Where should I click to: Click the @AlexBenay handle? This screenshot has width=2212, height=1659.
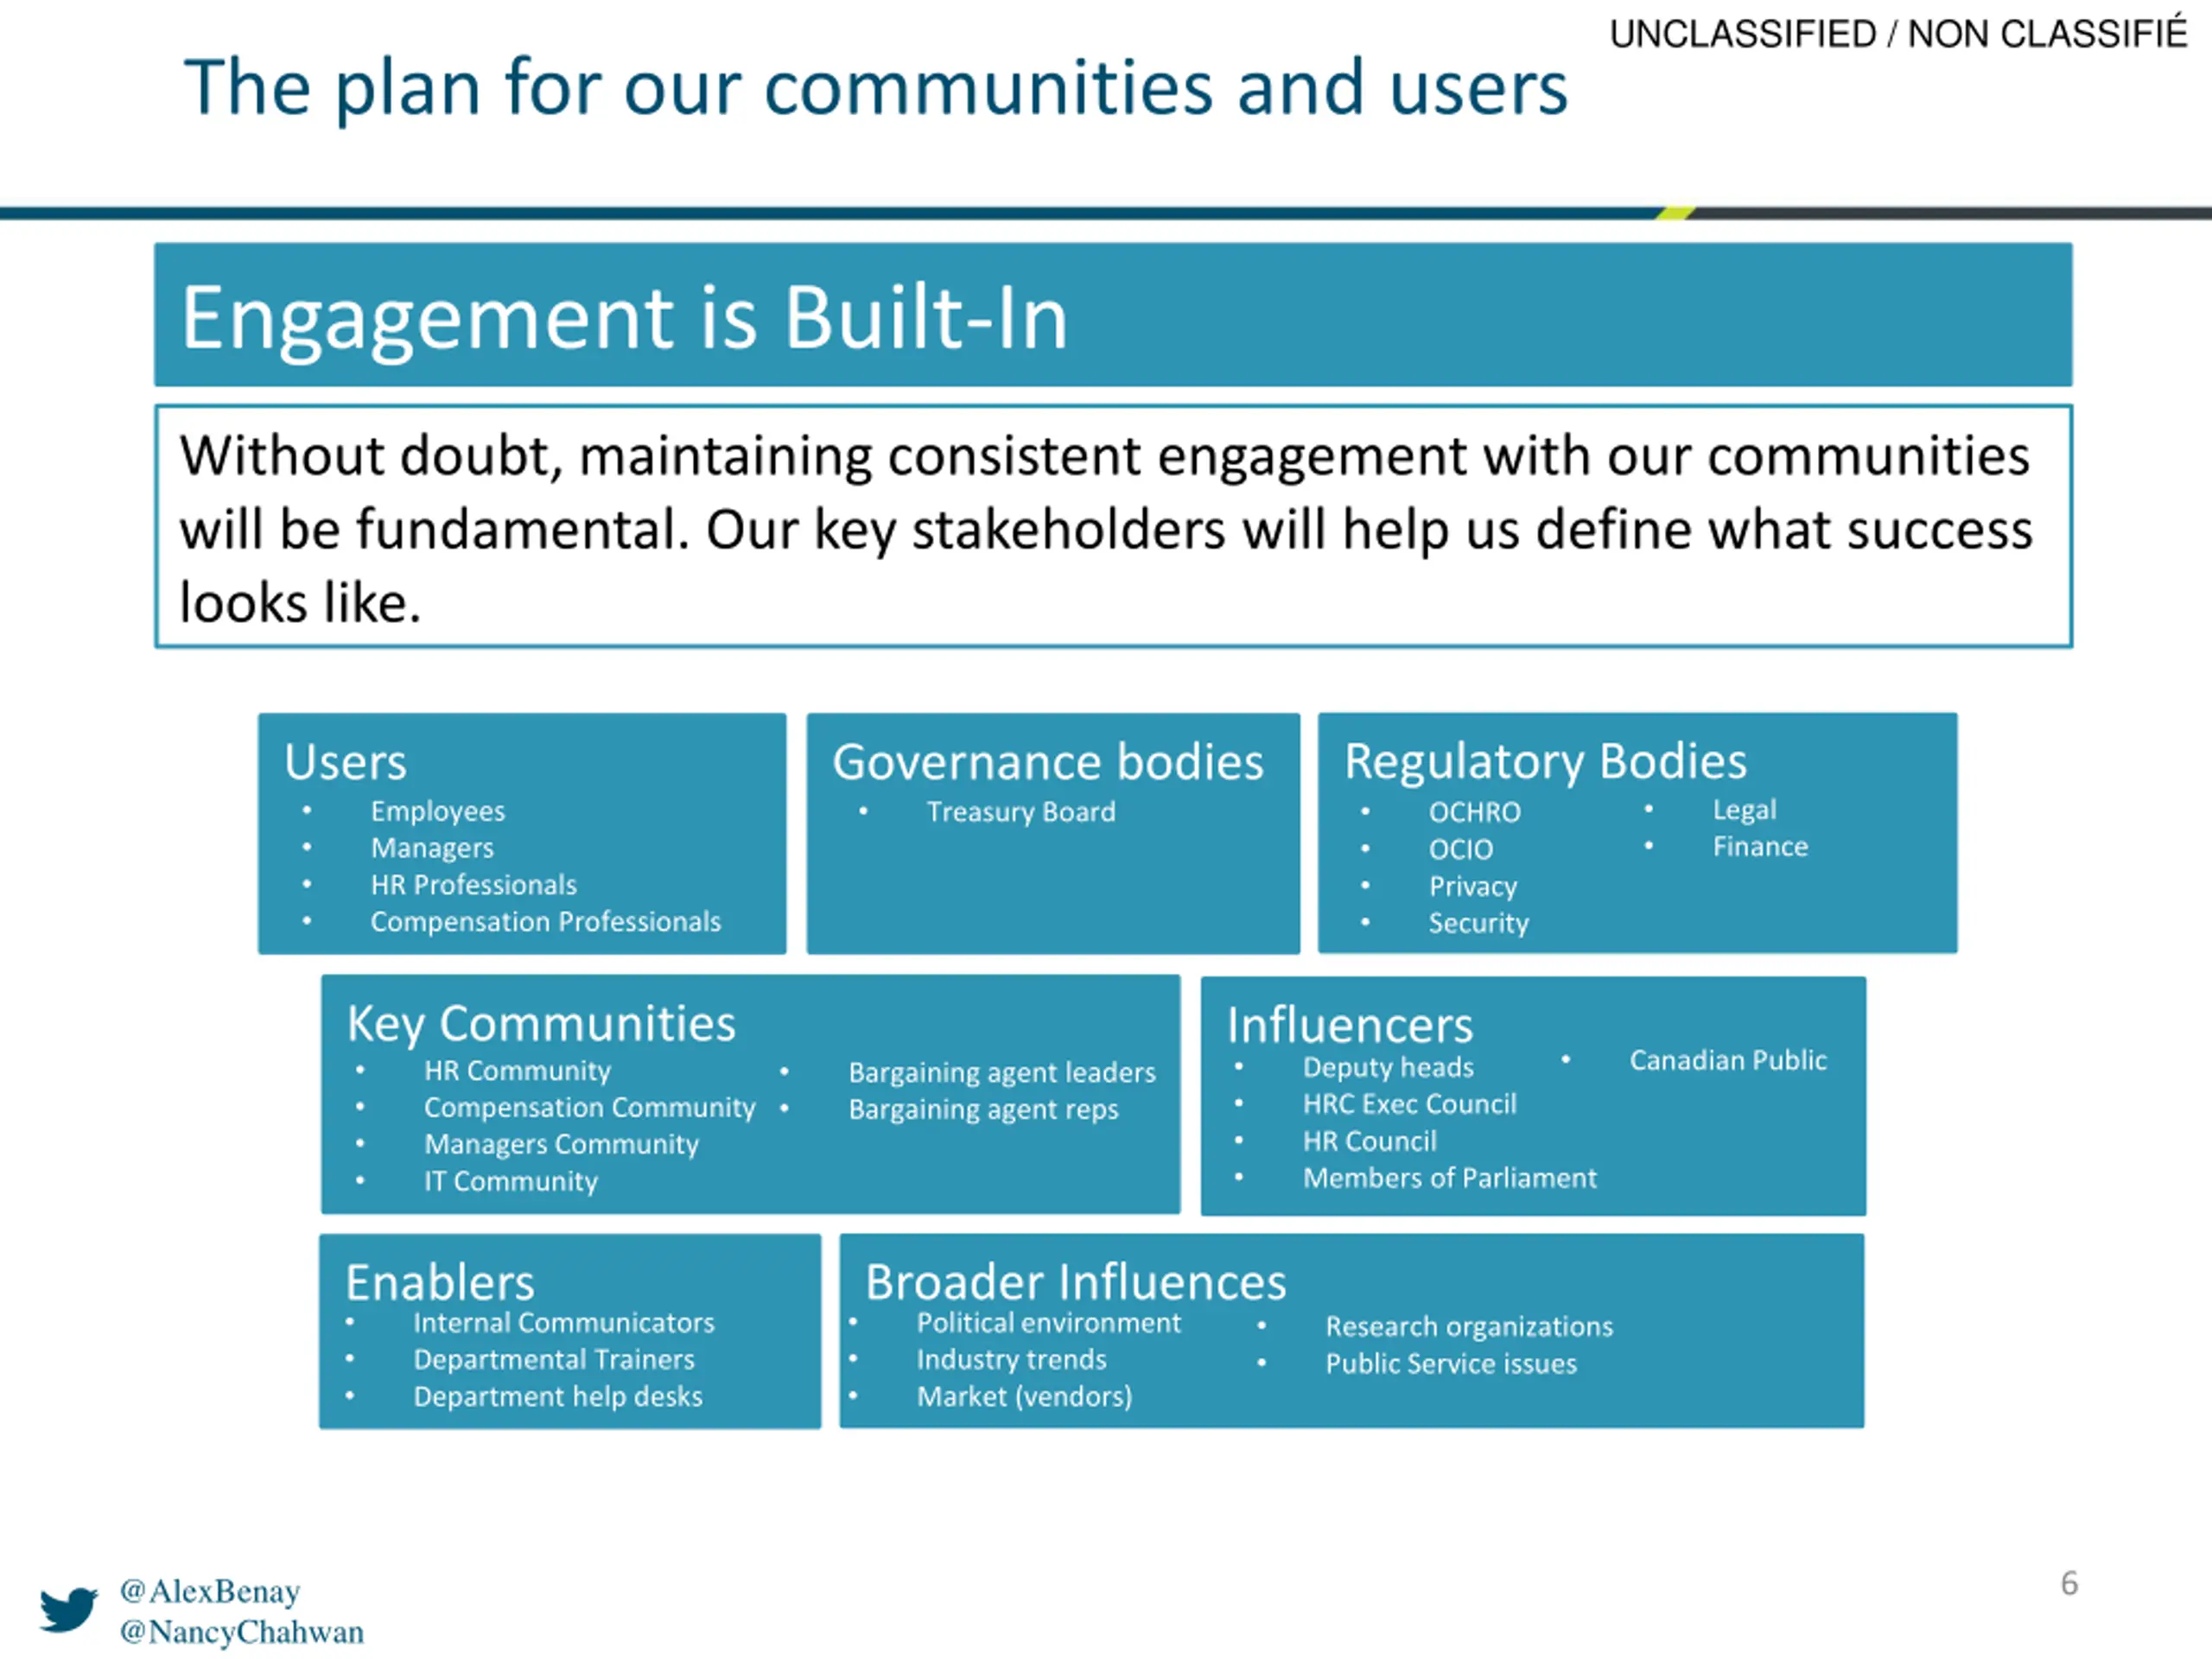pos(210,1591)
